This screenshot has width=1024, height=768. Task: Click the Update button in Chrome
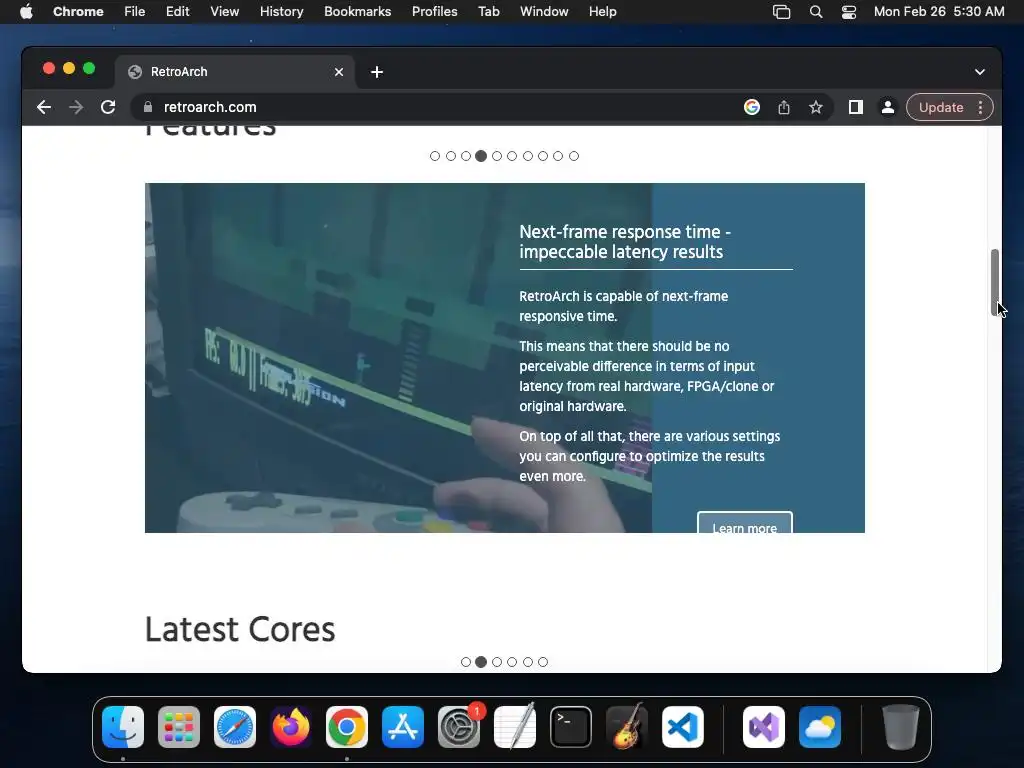tap(940, 107)
